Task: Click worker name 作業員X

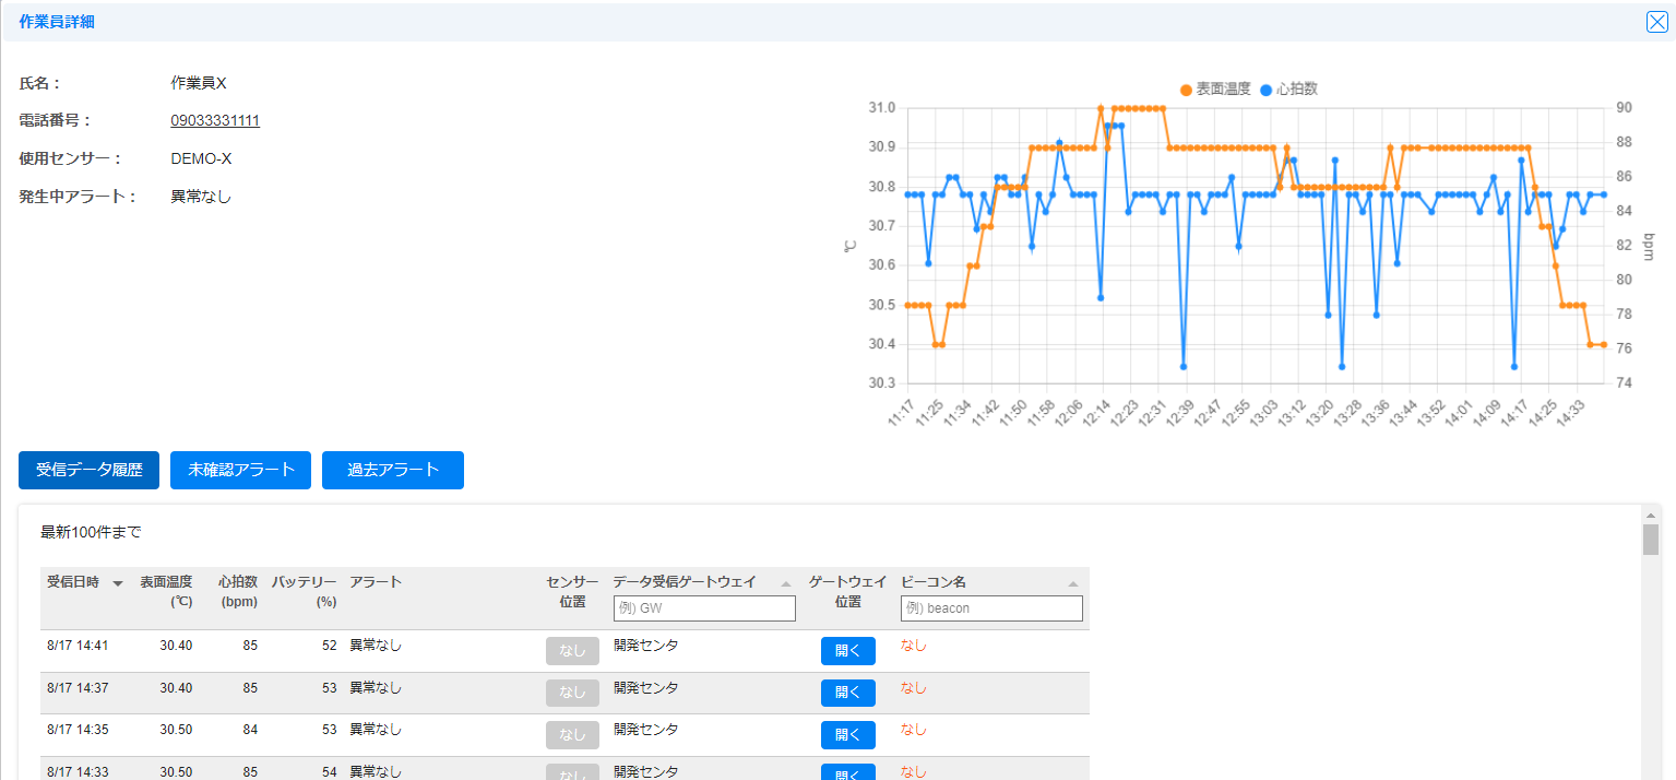Action: click(x=198, y=83)
